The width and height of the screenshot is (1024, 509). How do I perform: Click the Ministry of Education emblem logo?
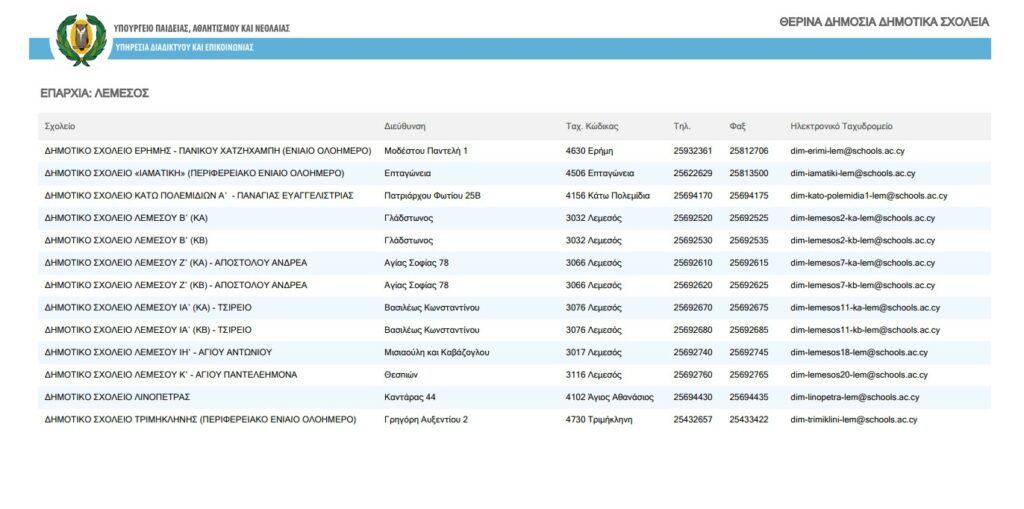[80, 39]
